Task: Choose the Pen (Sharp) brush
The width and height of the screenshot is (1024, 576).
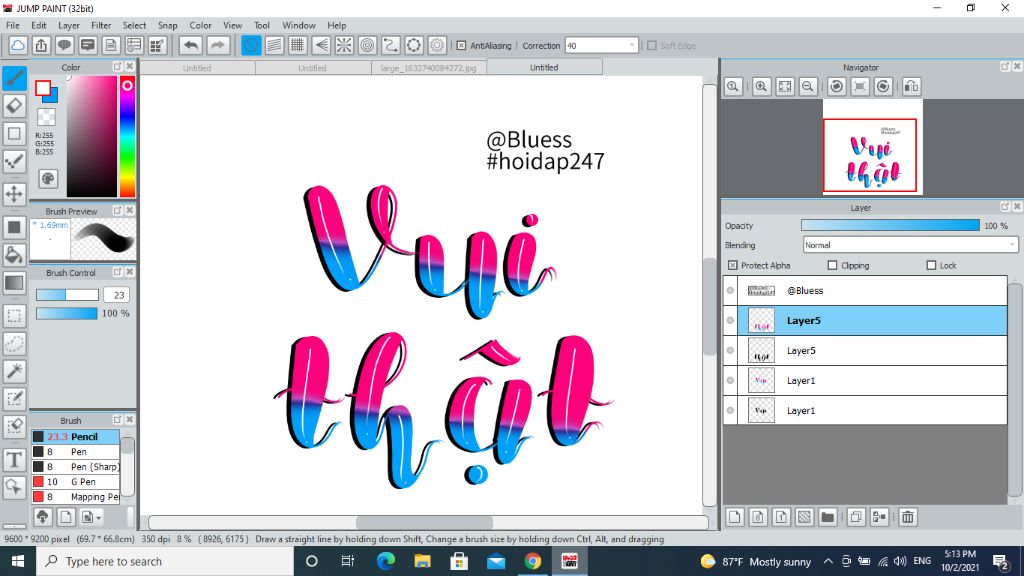Action: [76, 467]
